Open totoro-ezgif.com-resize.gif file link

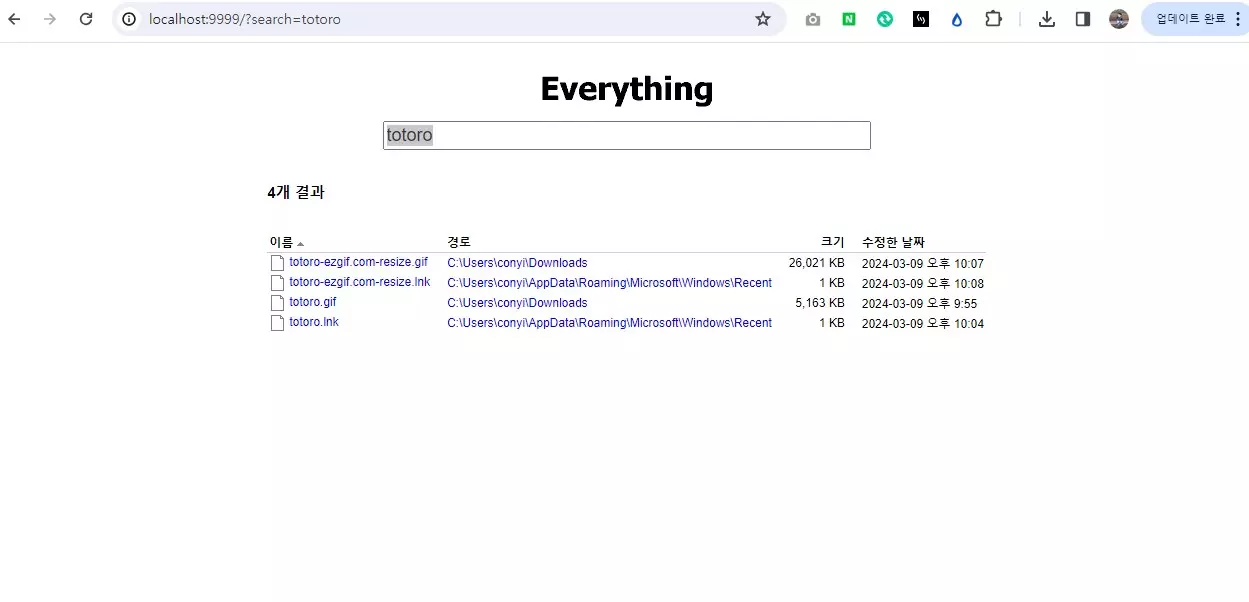358,262
